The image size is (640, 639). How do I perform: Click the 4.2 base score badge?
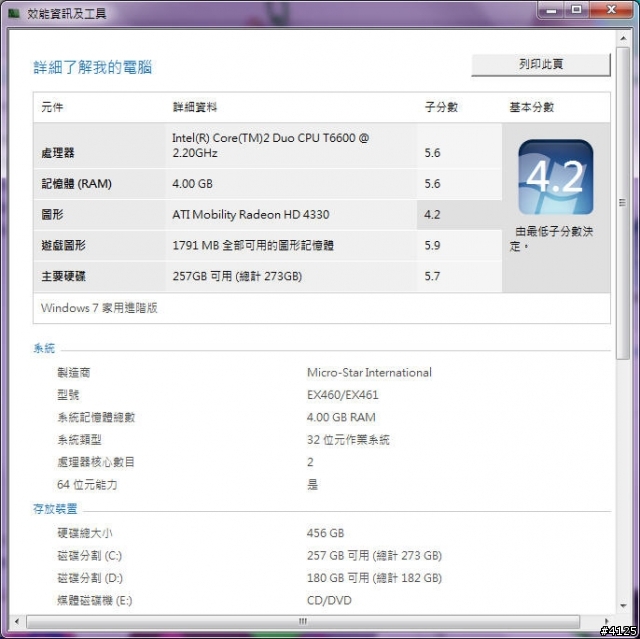tap(556, 177)
